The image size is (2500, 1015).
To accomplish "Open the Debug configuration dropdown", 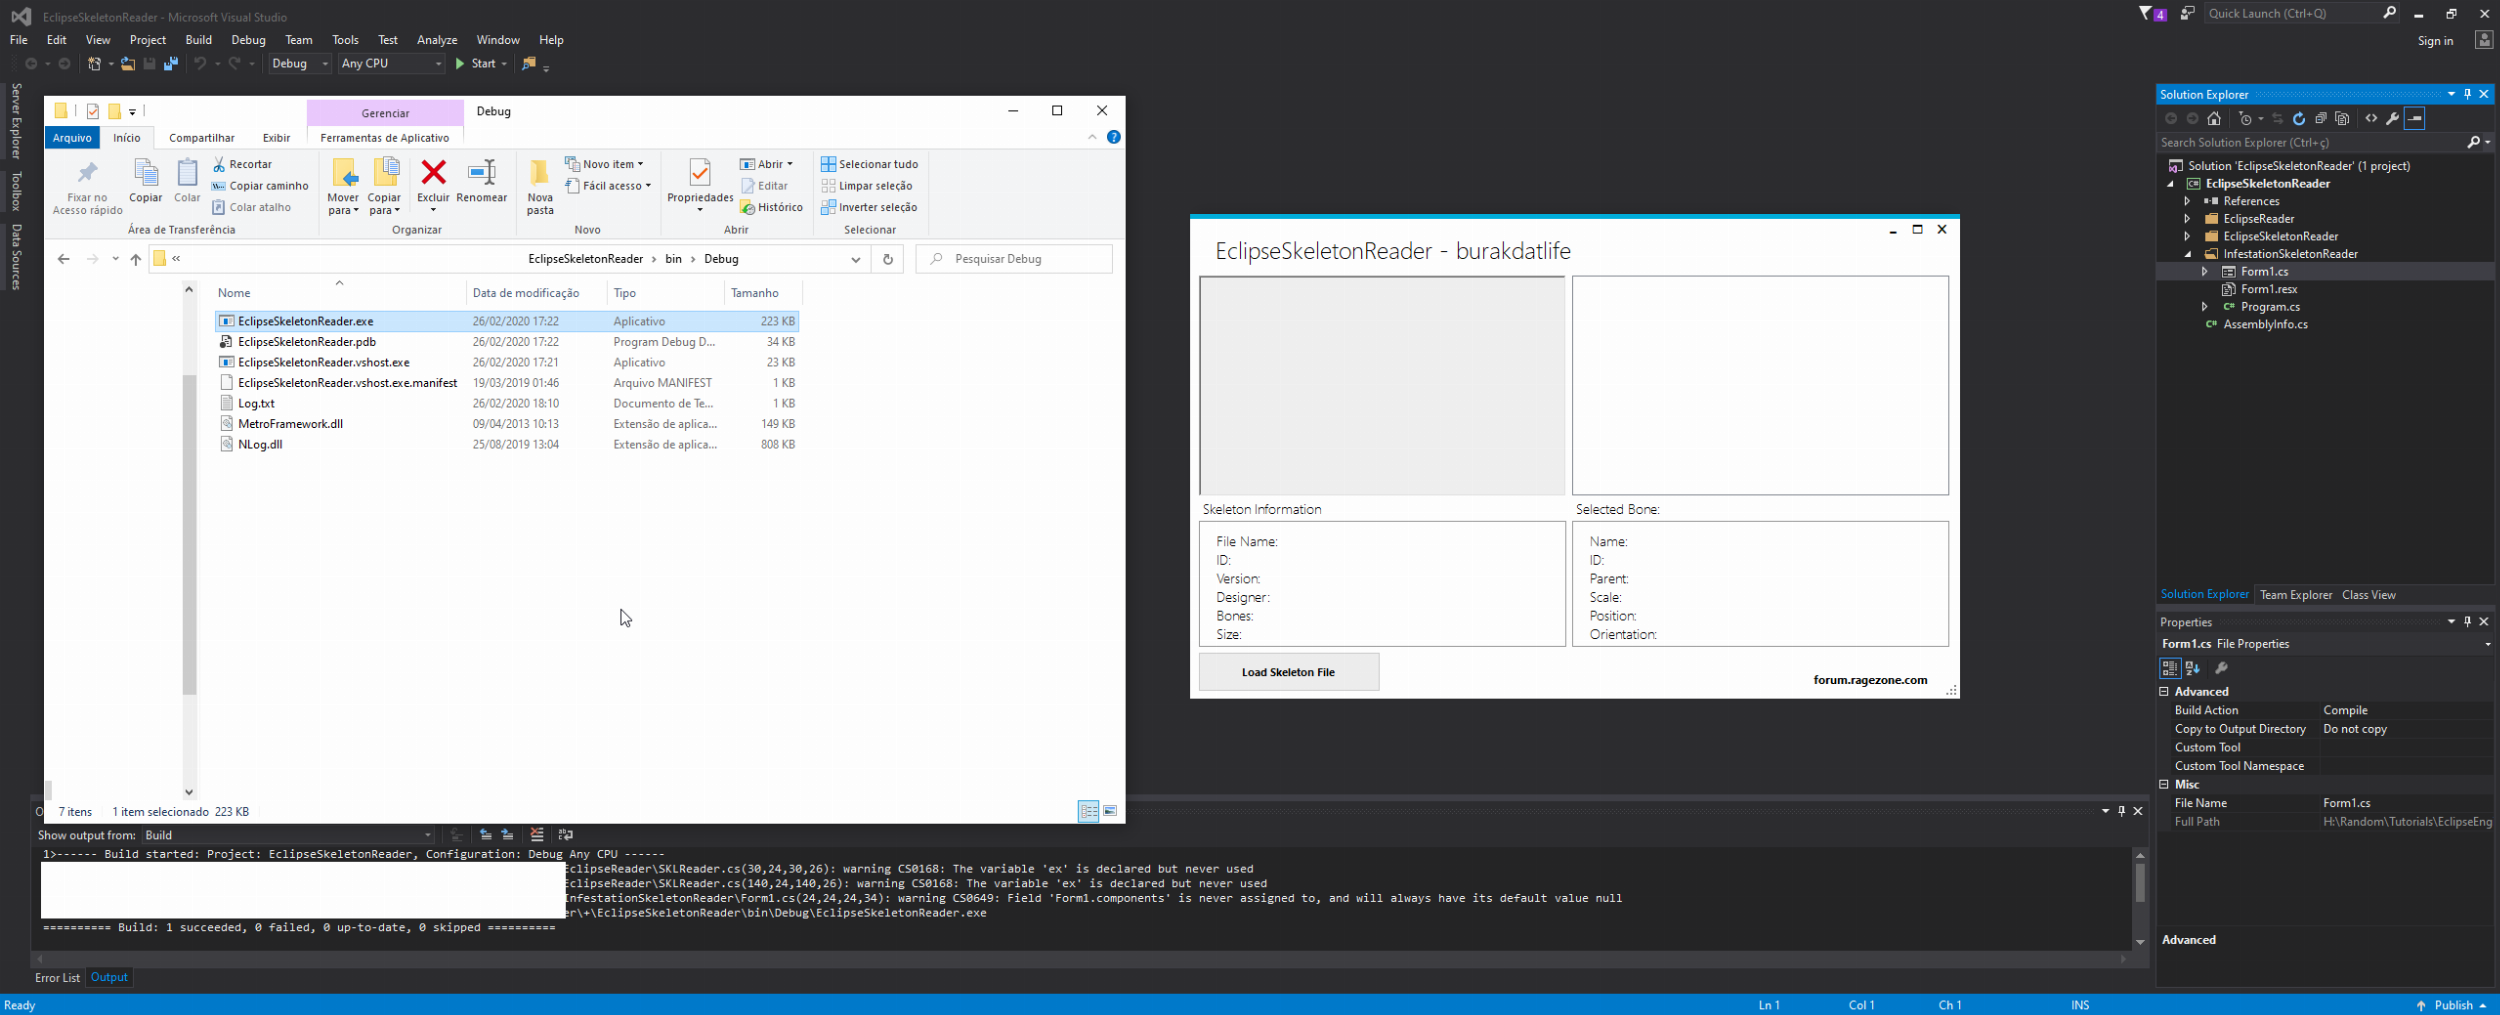I will coord(300,63).
